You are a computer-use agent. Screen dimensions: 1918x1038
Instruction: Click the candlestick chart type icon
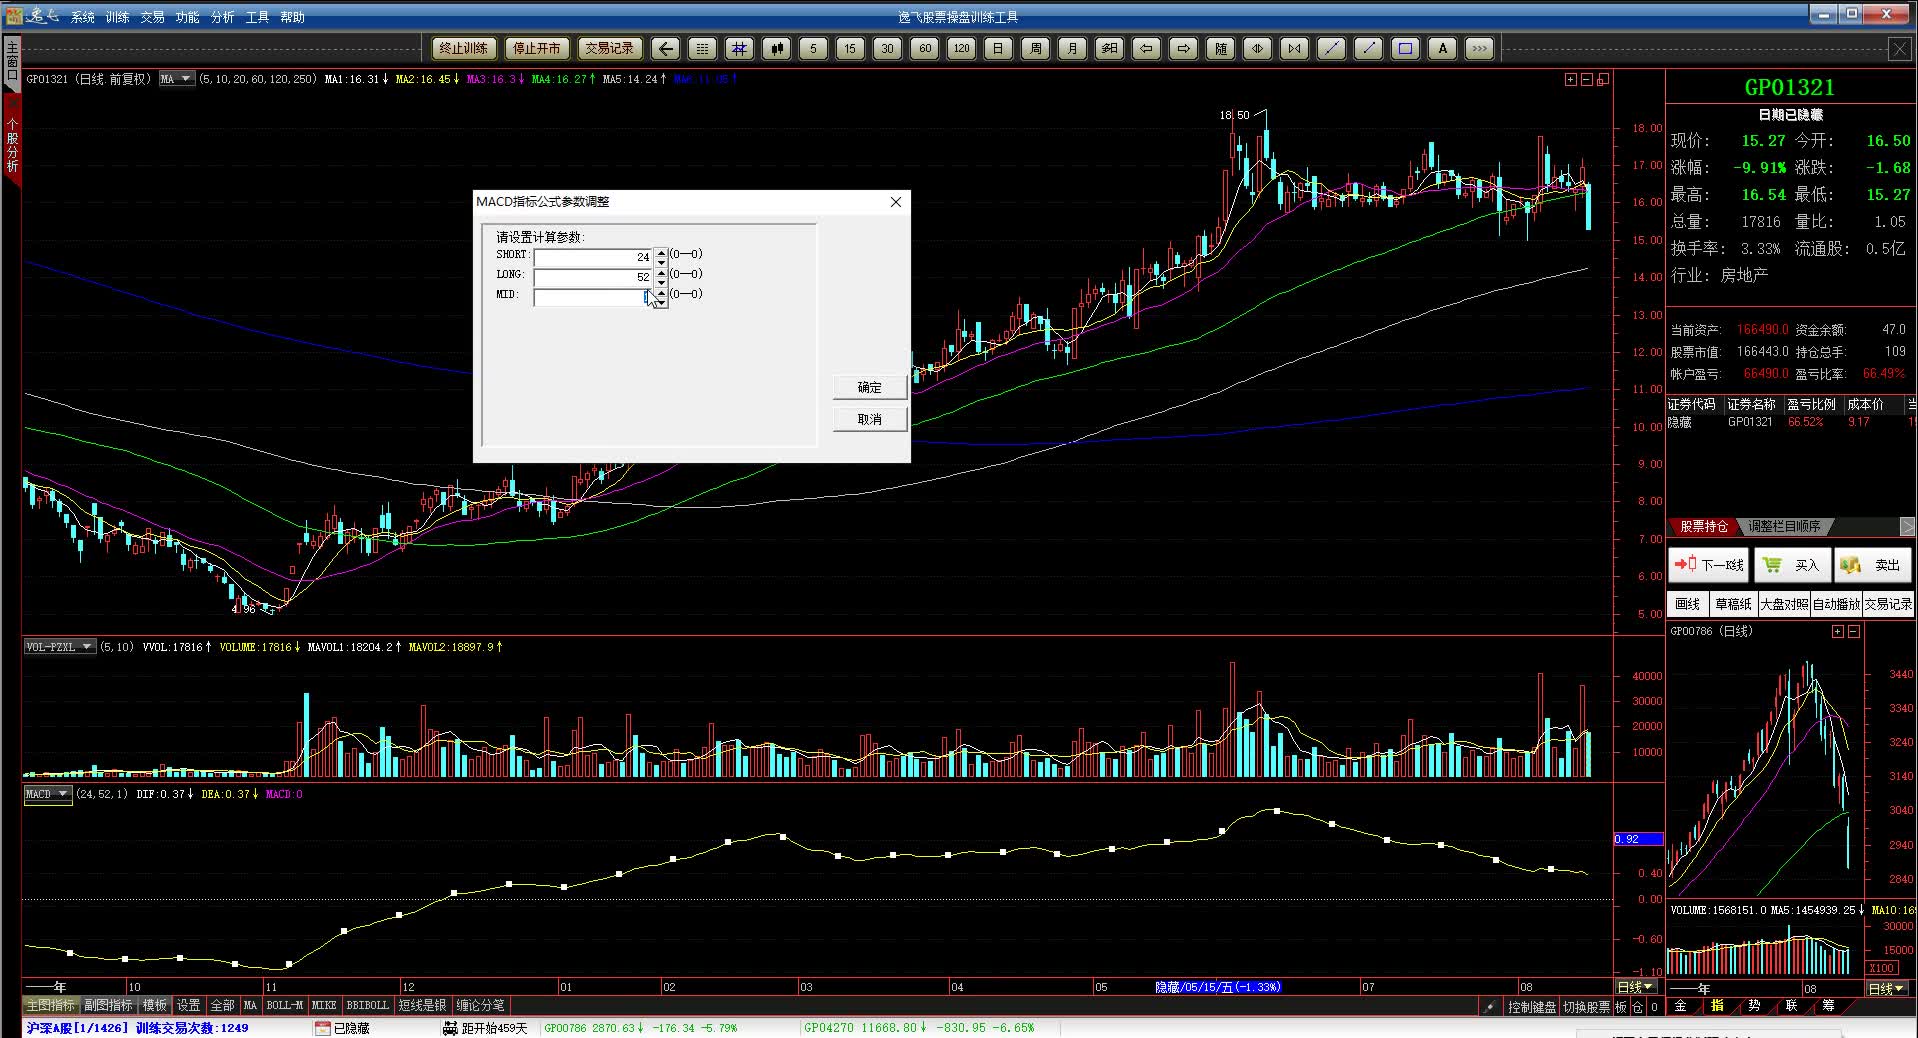pyautogui.click(x=776, y=48)
